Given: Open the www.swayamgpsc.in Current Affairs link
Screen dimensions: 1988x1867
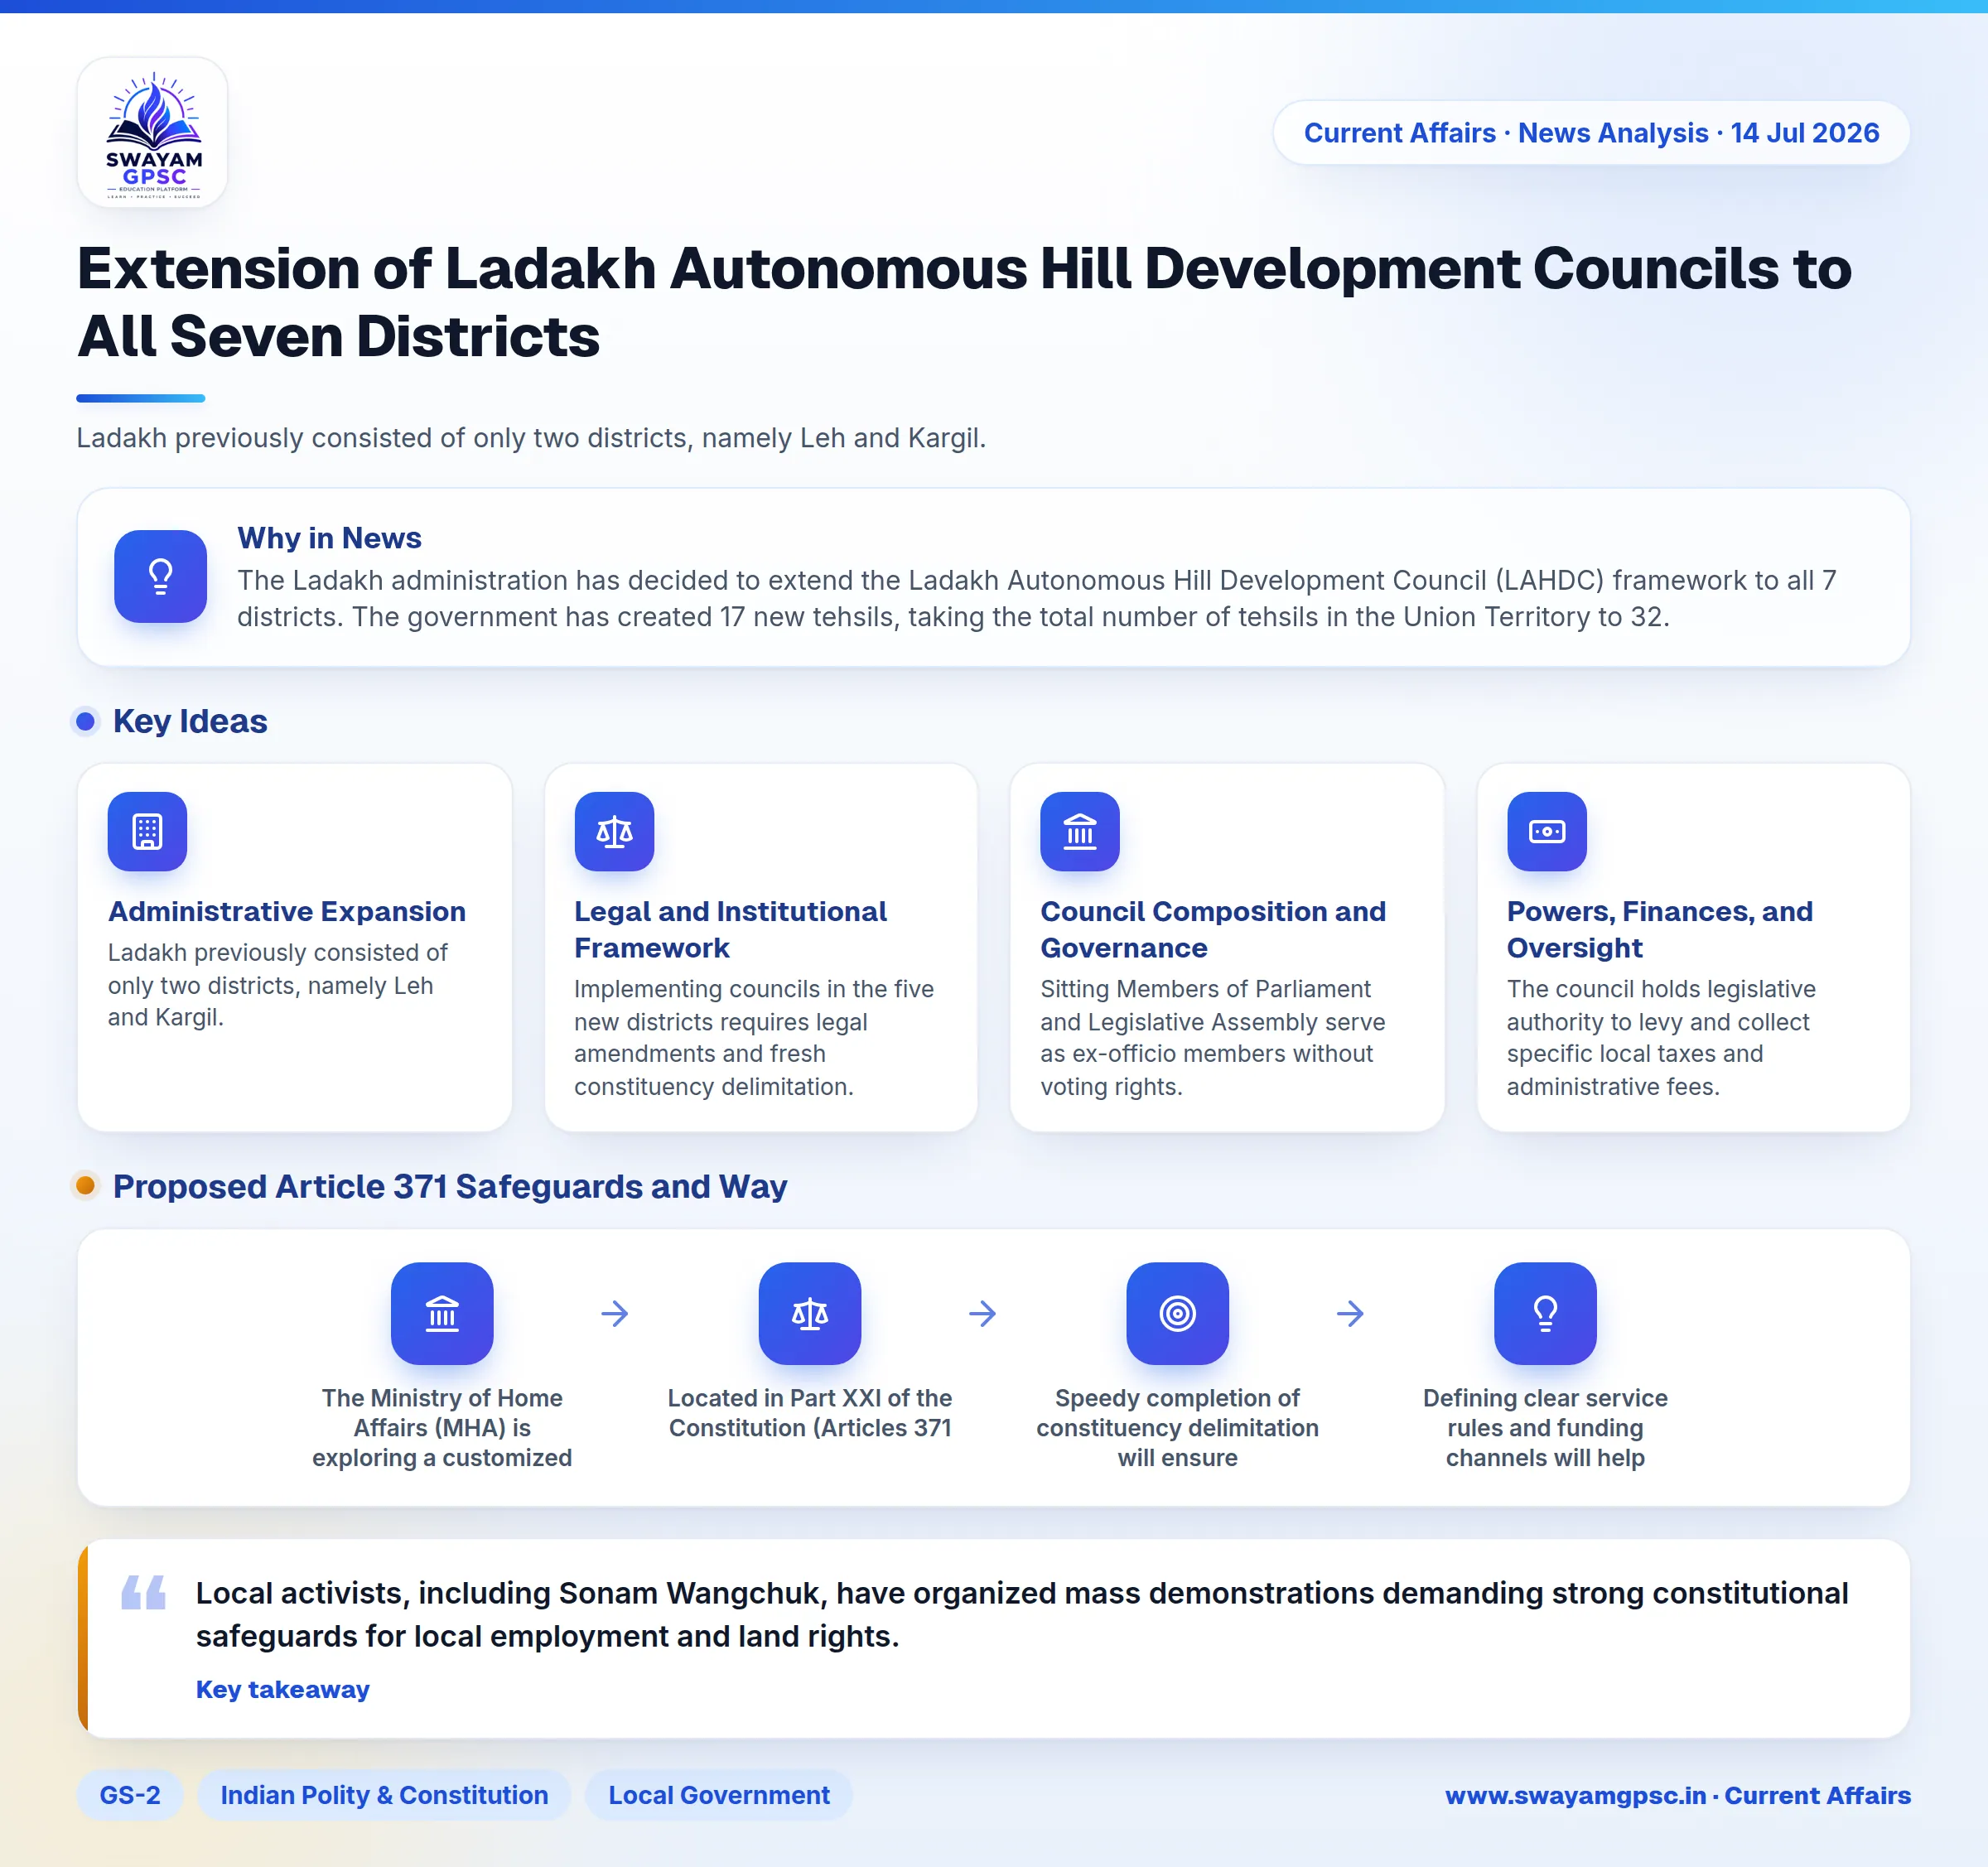Looking at the screenshot, I should pos(1677,1795).
